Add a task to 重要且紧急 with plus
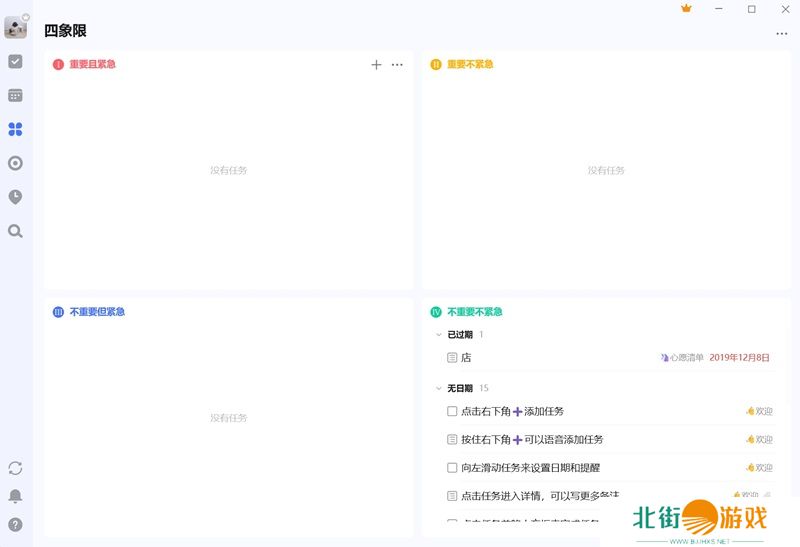The width and height of the screenshot is (800, 547). tap(376, 65)
